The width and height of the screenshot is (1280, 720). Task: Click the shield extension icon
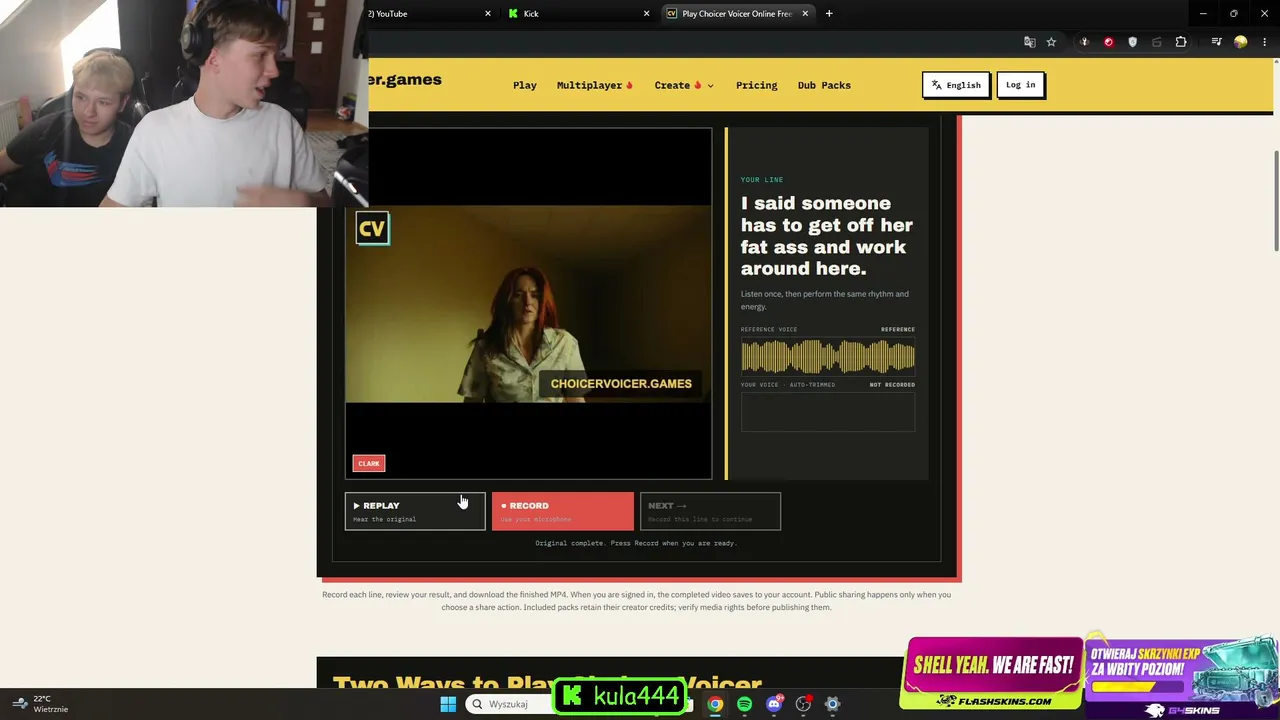point(1132,42)
